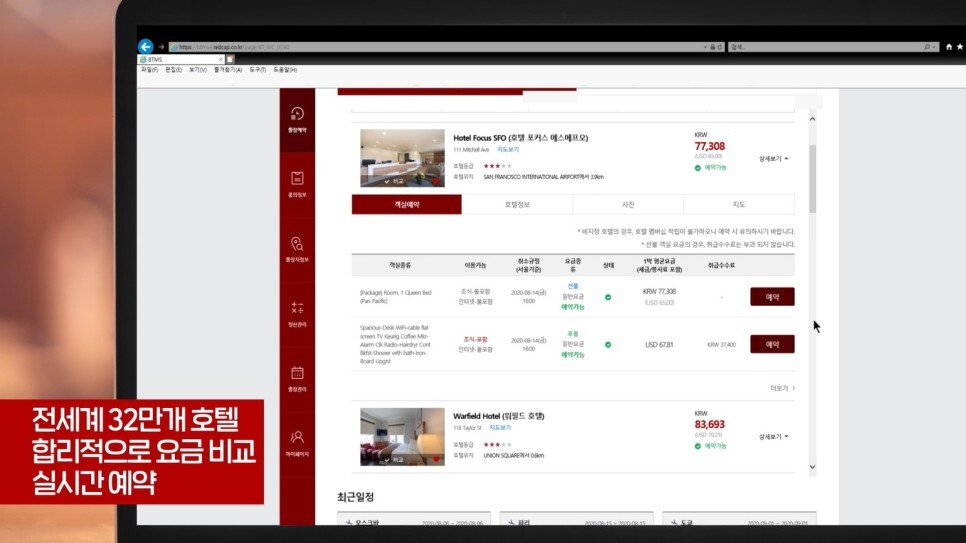Select the 객실예약 tab
Image resolution: width=966 pixels, height=543 pixels.
click(407, 205)
